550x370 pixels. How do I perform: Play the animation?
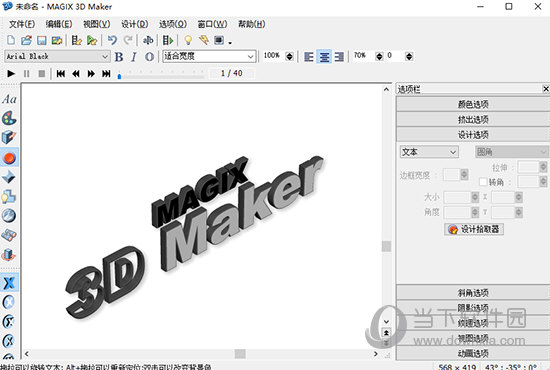pos(11,74)
